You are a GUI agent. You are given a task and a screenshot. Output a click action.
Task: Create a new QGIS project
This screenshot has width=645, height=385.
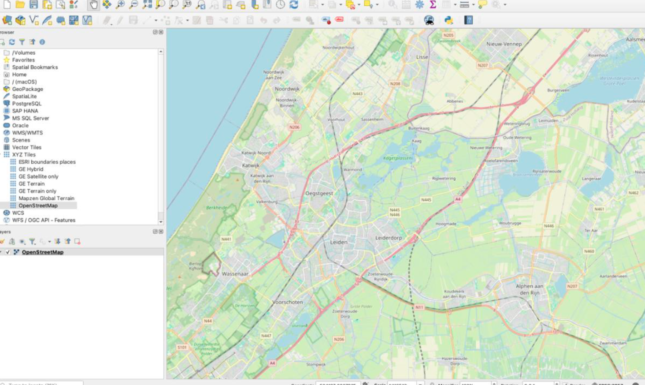tap(7, 5)
